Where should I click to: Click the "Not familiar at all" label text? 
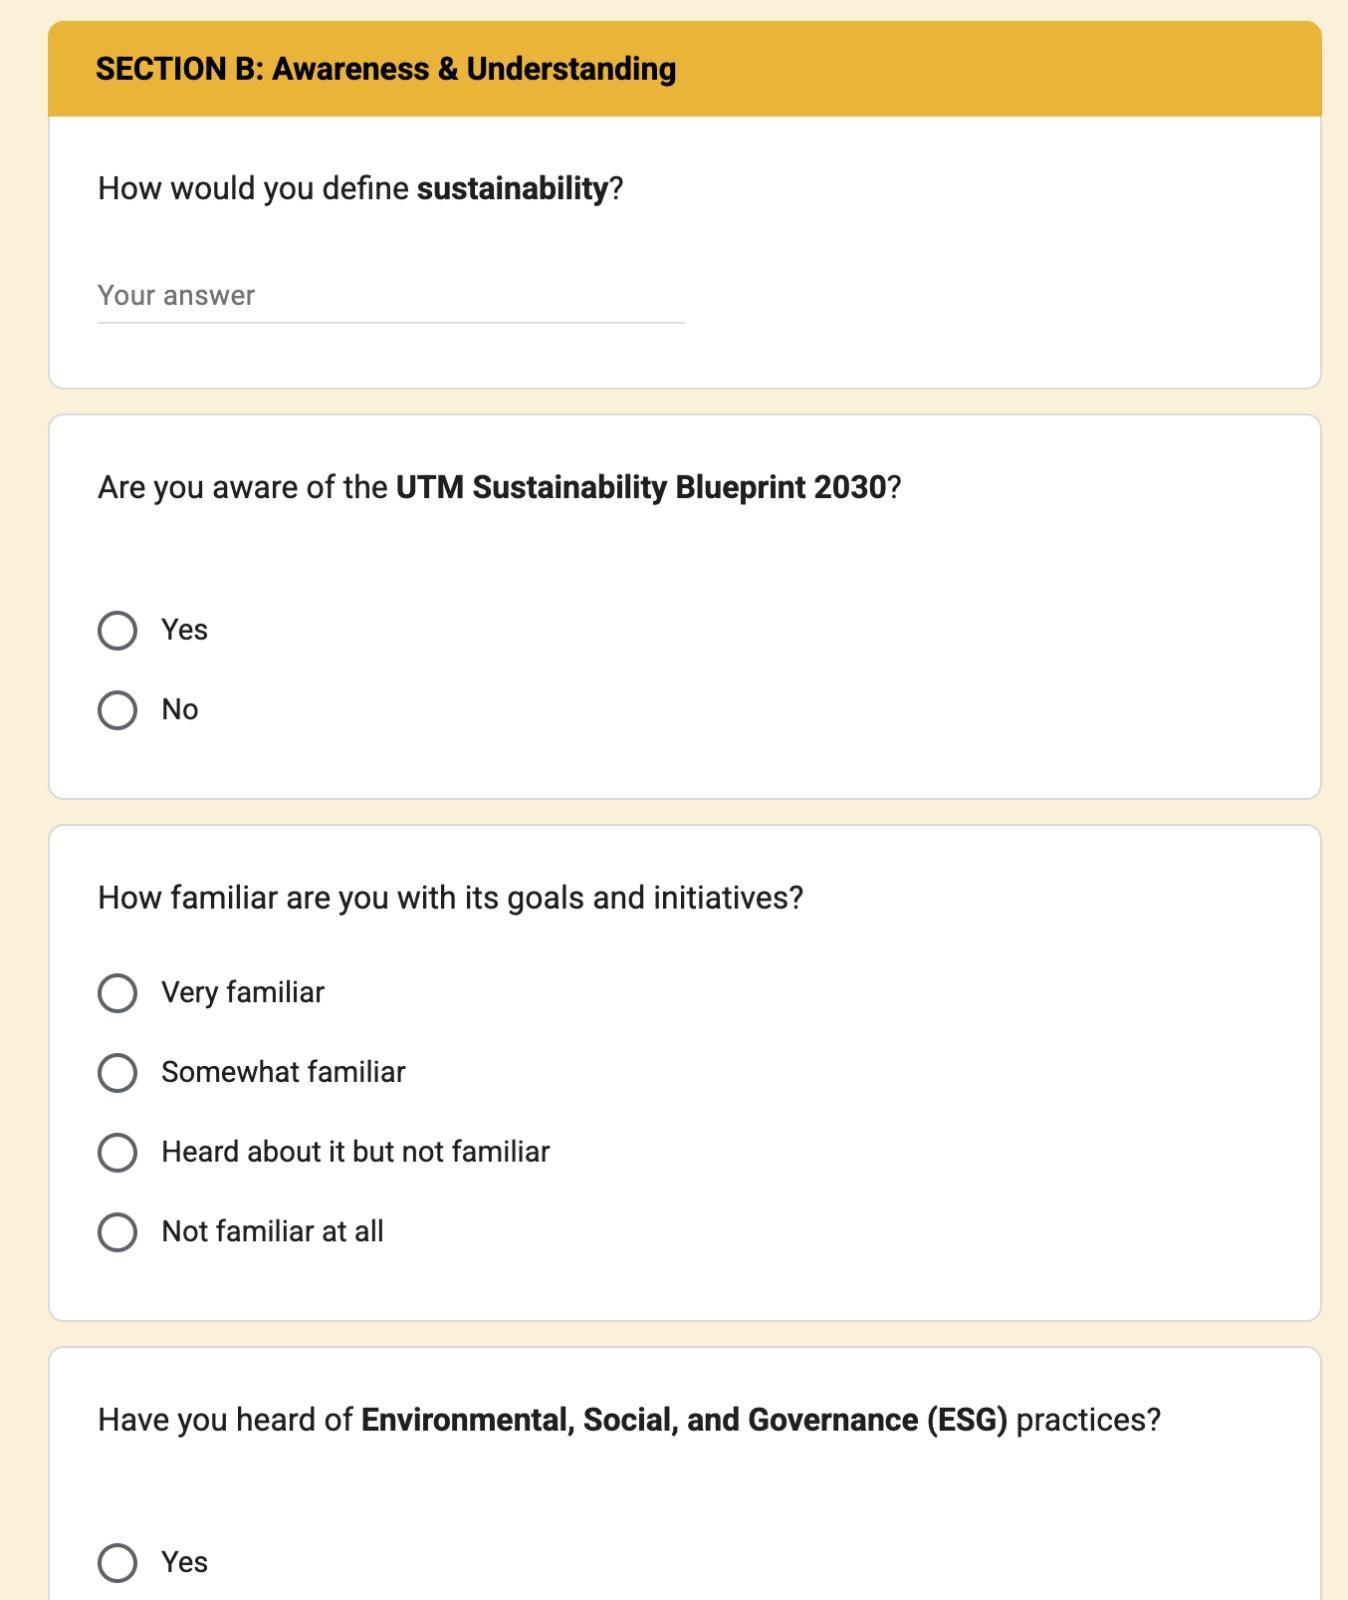coord(272,1232)
